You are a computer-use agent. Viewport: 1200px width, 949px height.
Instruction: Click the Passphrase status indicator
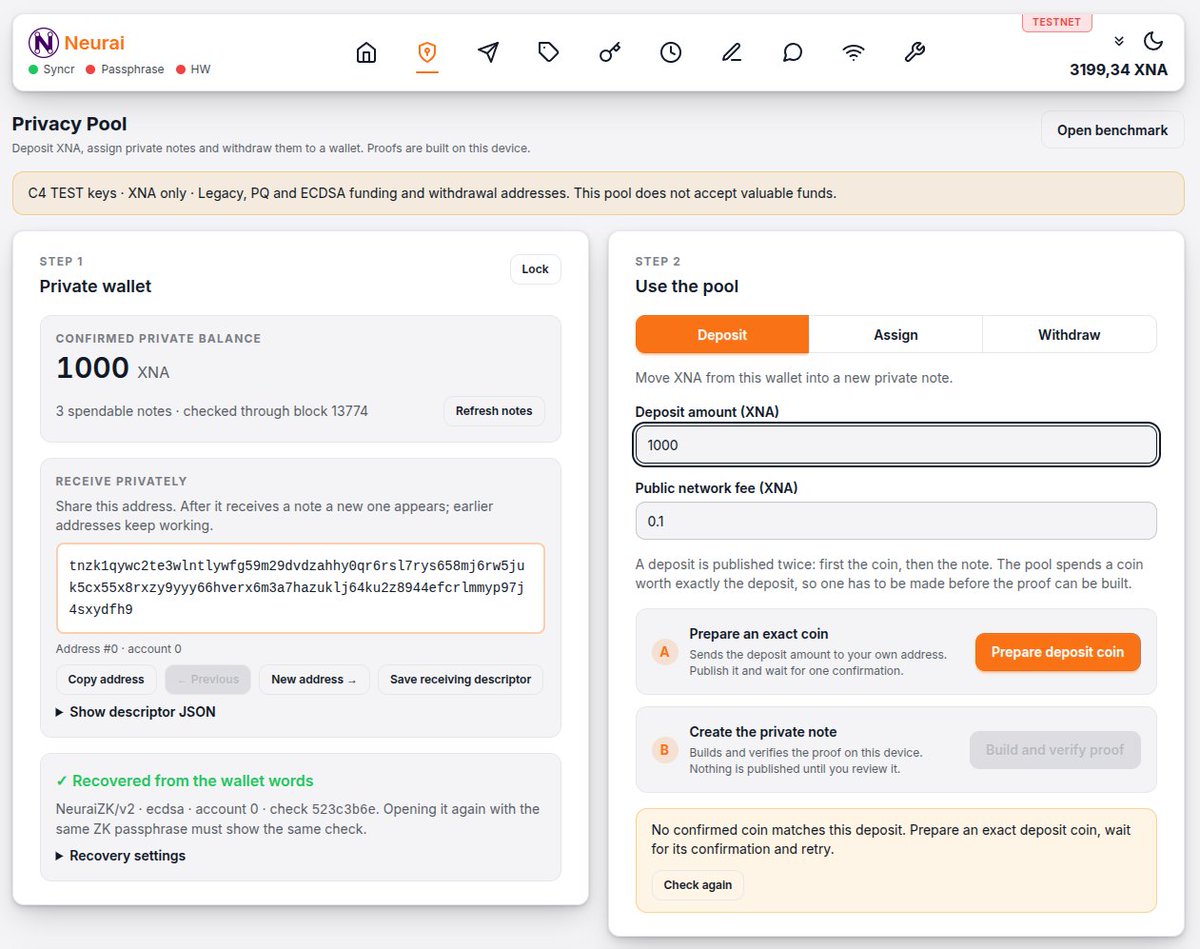pyautogui.click(x=125, y=69)
